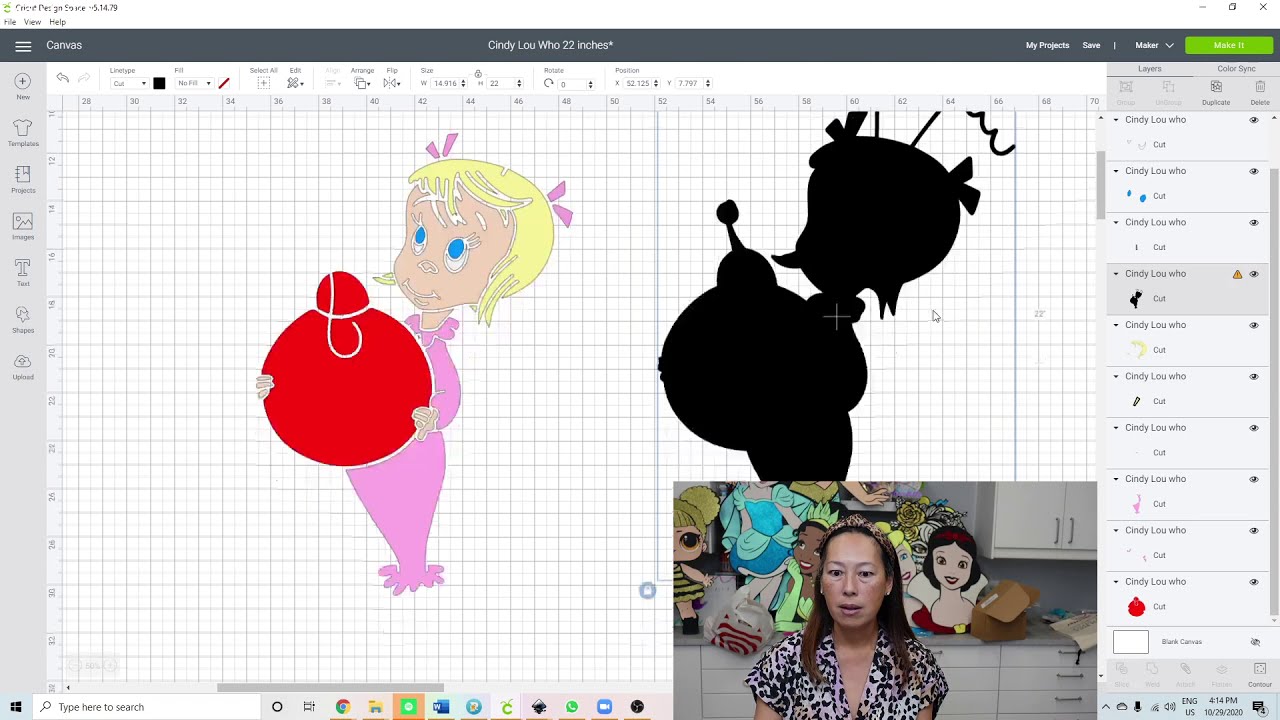Viewport: 1280px width, 720px height.
Task: Hide the blue-eye Cindy Lou who layer
Action: click(x=1254, y=171)
